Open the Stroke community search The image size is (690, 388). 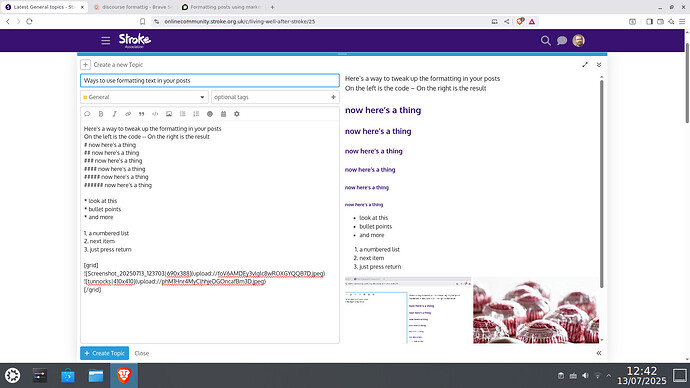tap(546, 40)
